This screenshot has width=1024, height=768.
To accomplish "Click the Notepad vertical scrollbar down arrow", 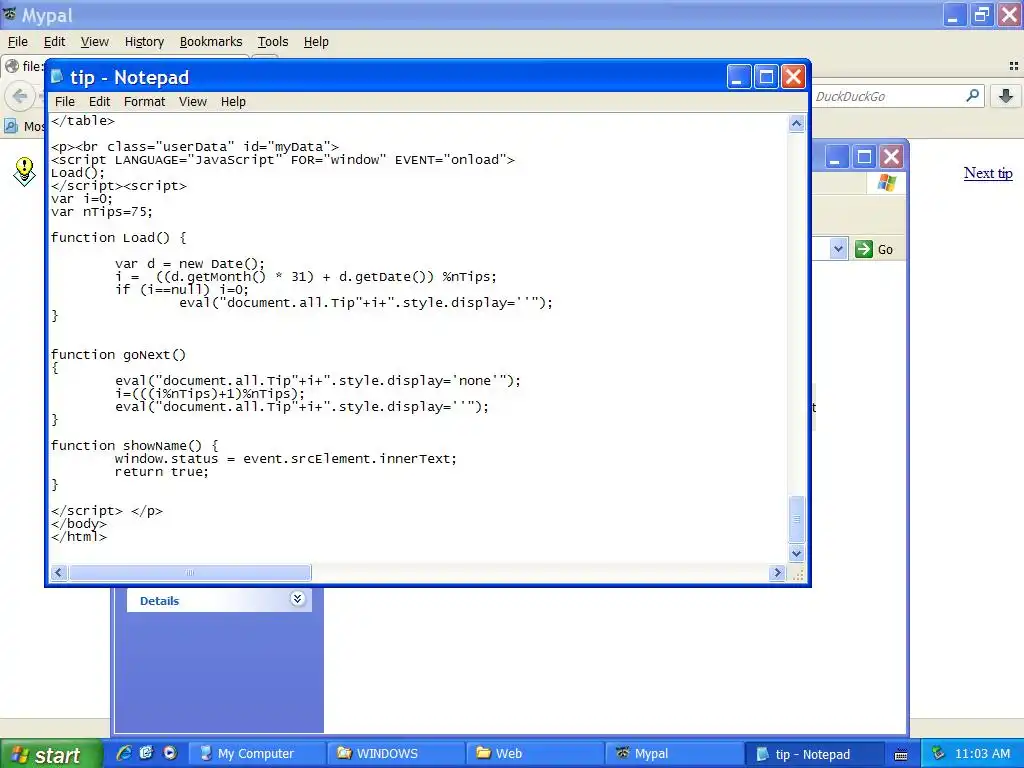I will [x=796, y=553].
